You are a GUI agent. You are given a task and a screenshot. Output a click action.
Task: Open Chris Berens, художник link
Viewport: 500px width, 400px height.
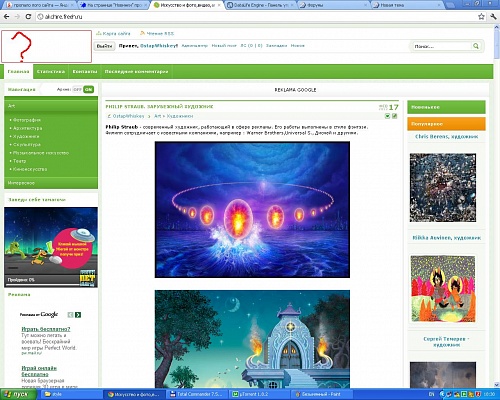(x=446, y=136)
